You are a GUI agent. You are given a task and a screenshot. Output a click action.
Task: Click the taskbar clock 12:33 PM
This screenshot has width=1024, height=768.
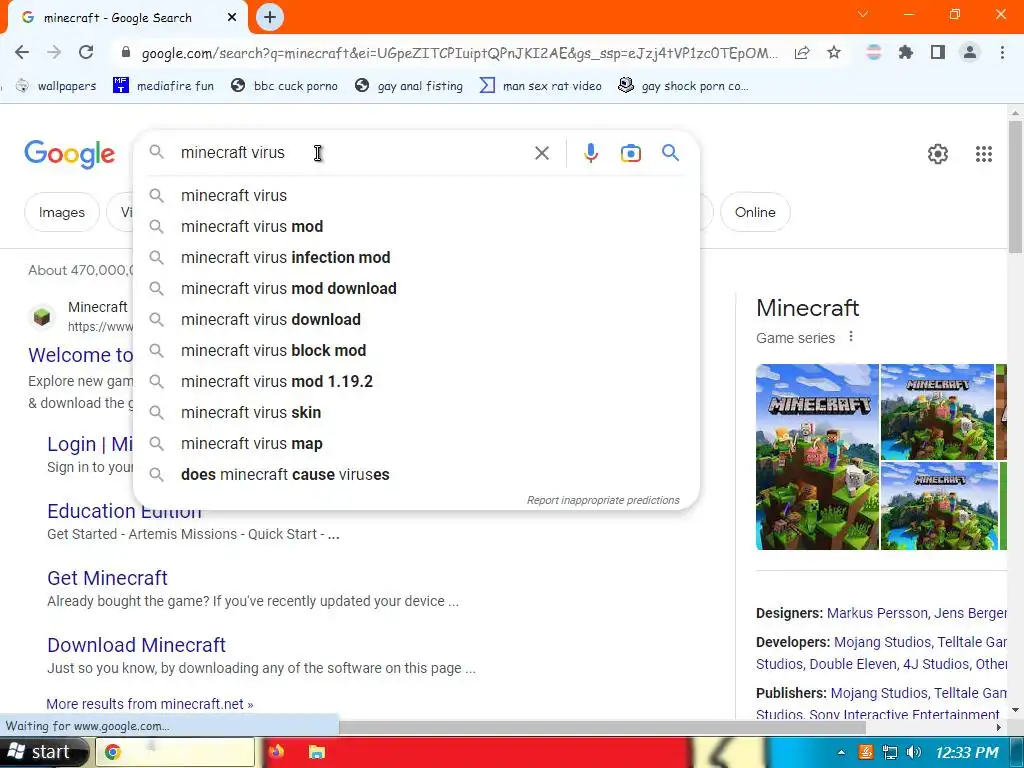click(x=967, y=752)
